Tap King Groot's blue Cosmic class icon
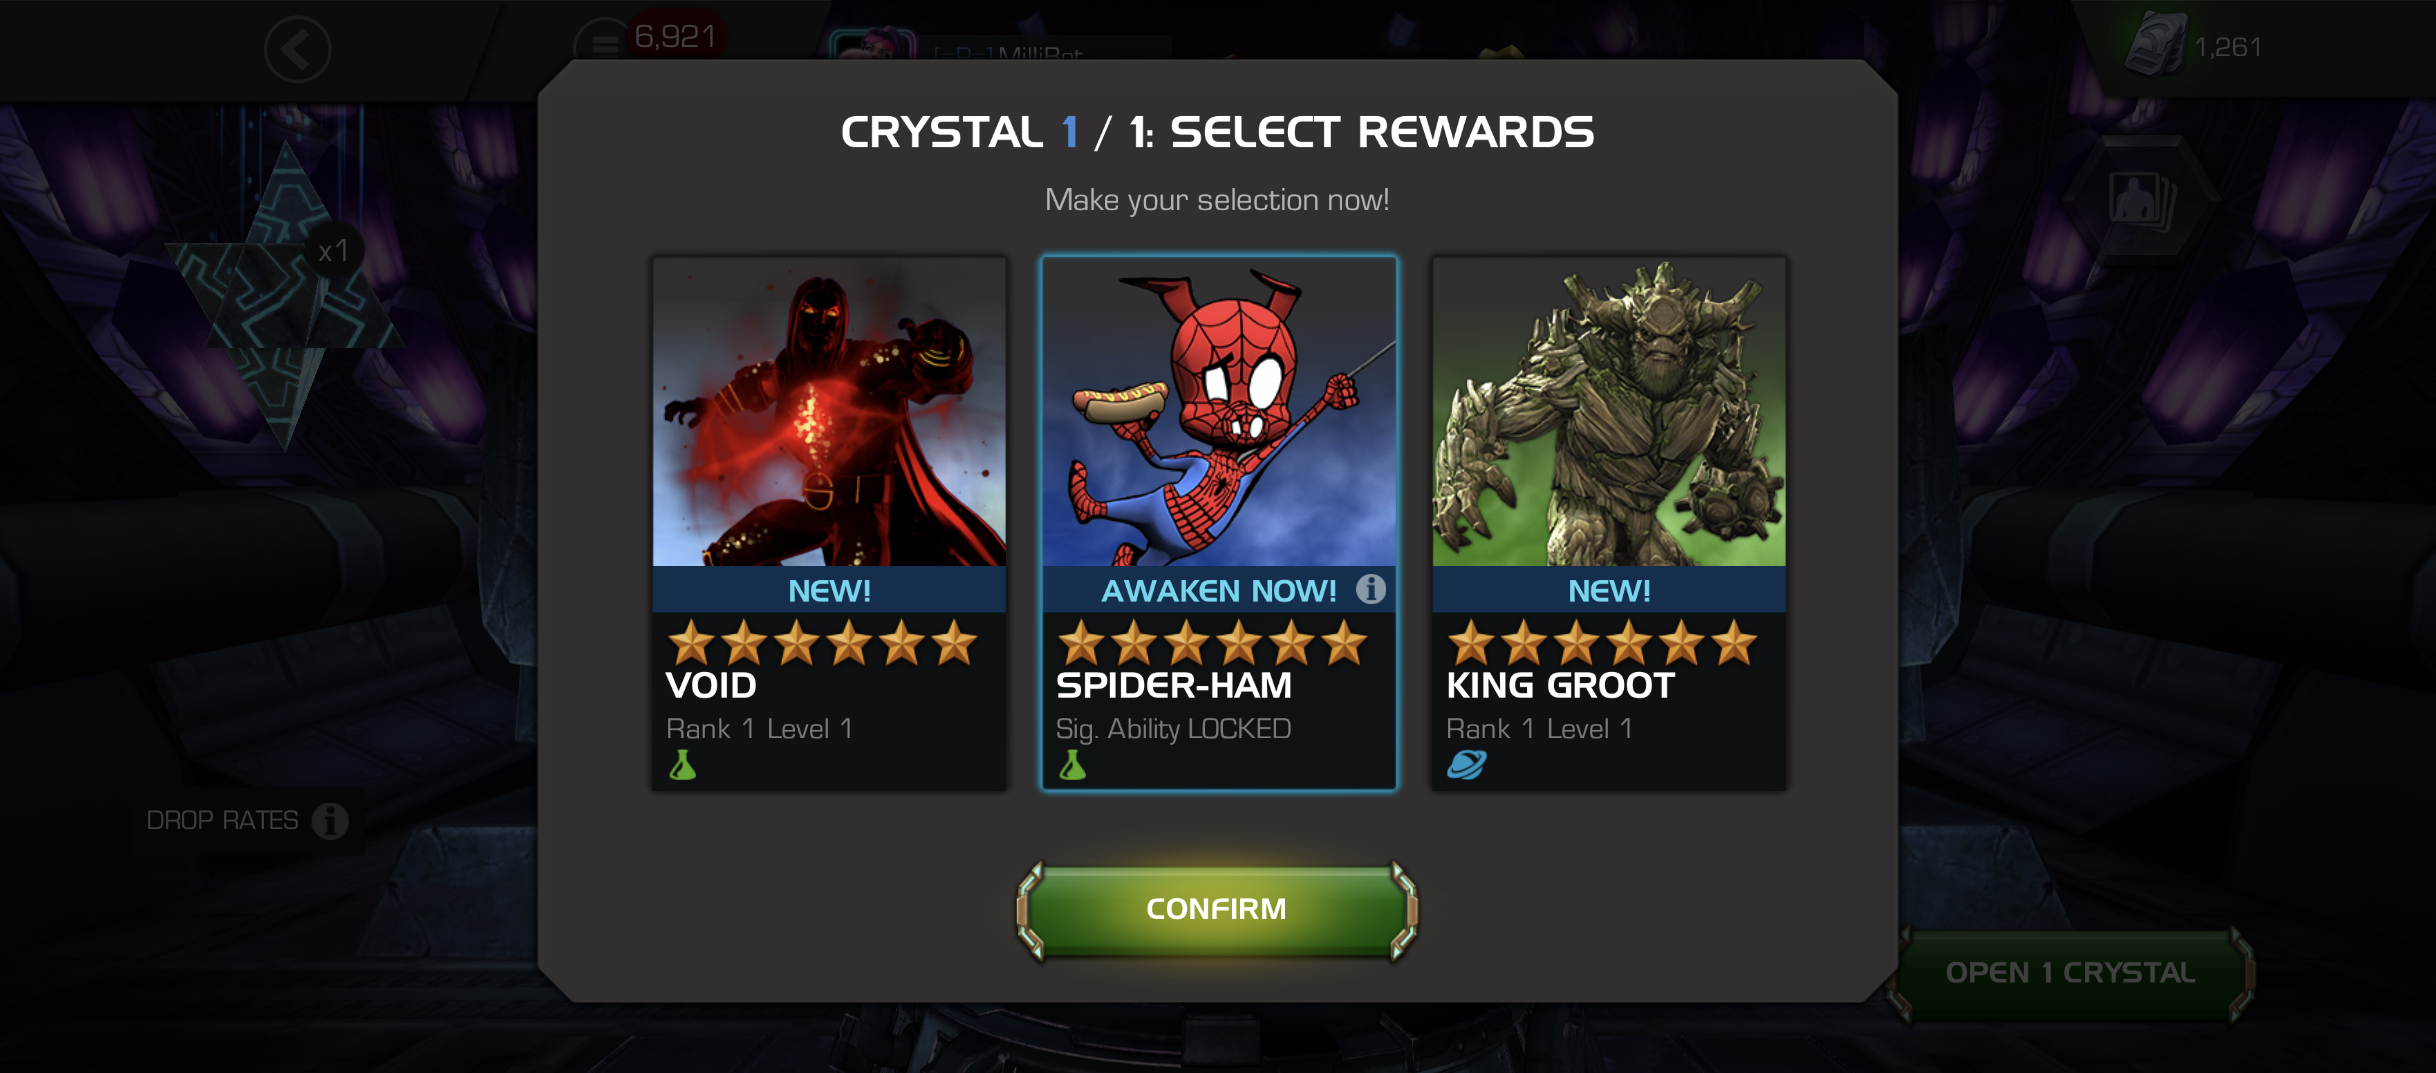 point(1466,765)
